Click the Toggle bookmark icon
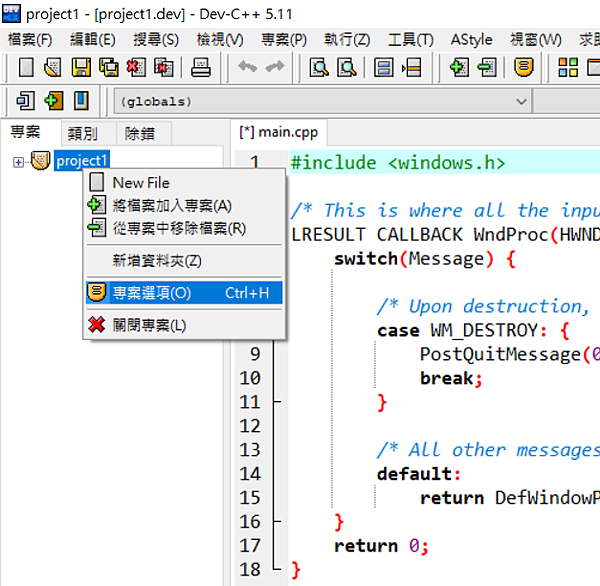Screen dimensions: 600x586 click(x=81, y=101)
